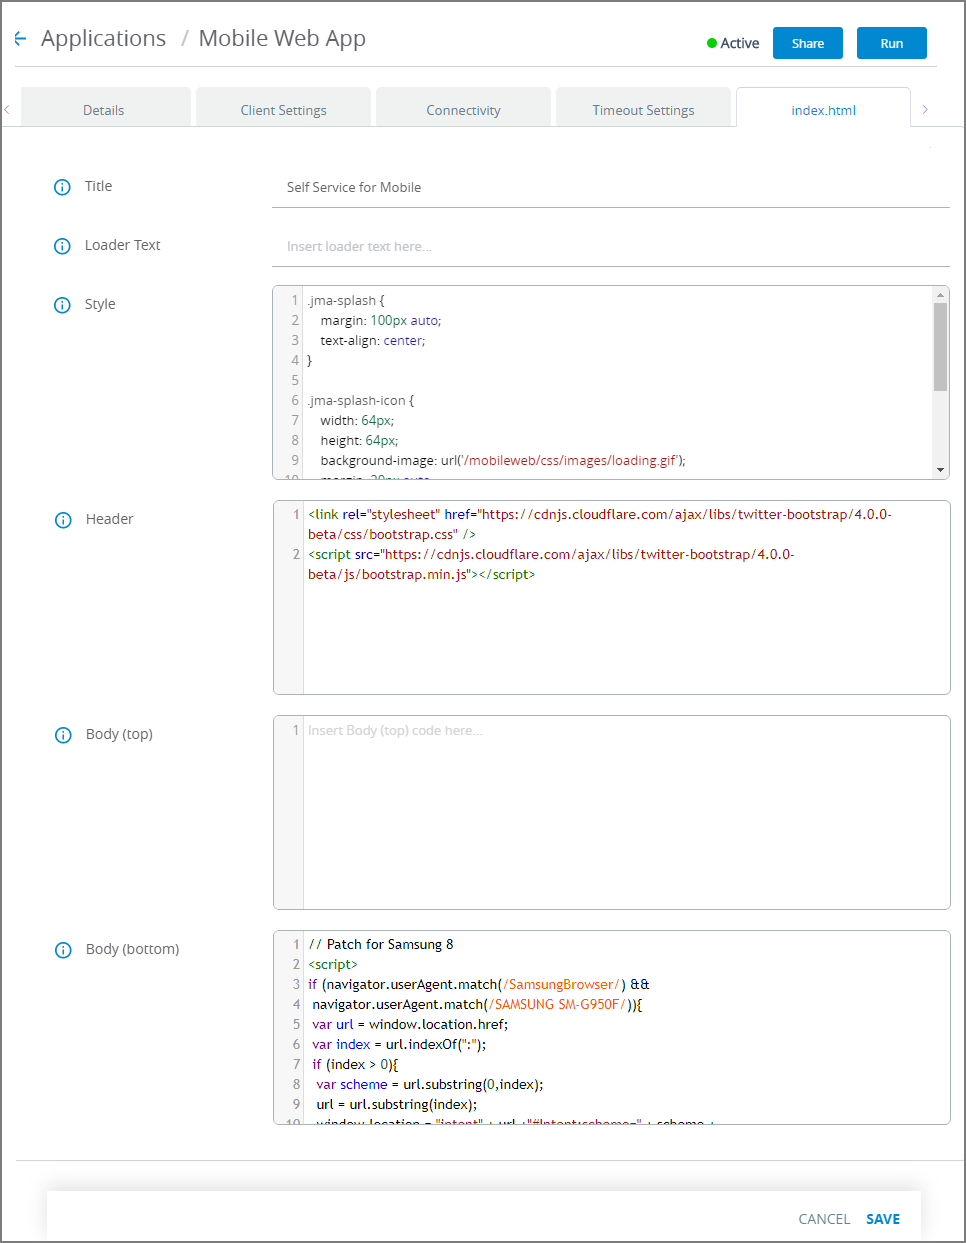Click SAVE to apply changes
Viewport: 966px width, 1243px height.
pyautogui.click(x=883, y=1219)
